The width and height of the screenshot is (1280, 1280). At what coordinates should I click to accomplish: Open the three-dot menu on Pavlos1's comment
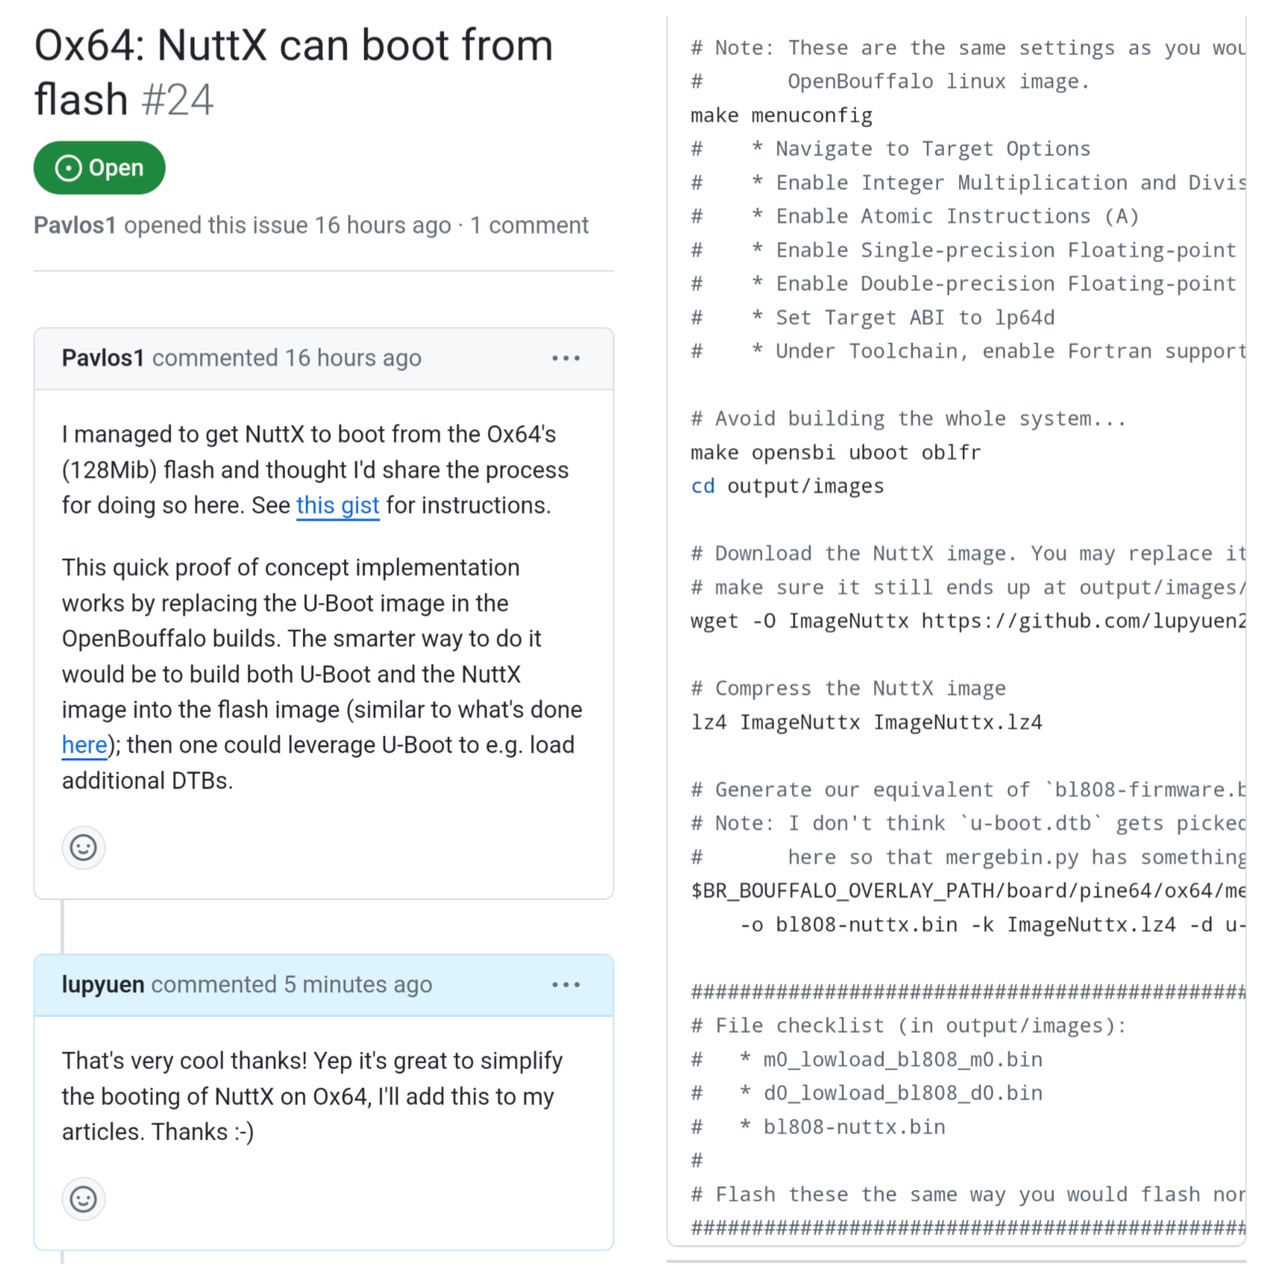click(x=566, y=358)
